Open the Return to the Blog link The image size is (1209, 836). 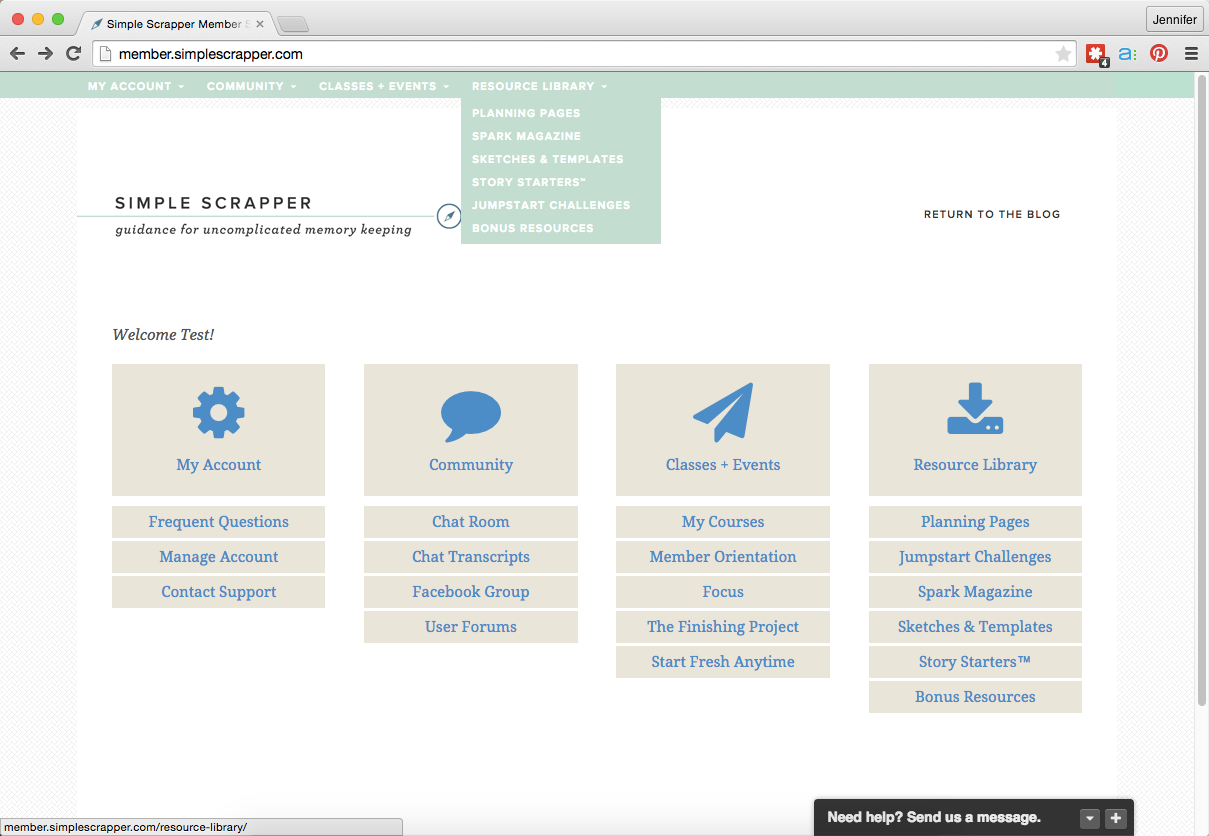click(x=991, y=214)
